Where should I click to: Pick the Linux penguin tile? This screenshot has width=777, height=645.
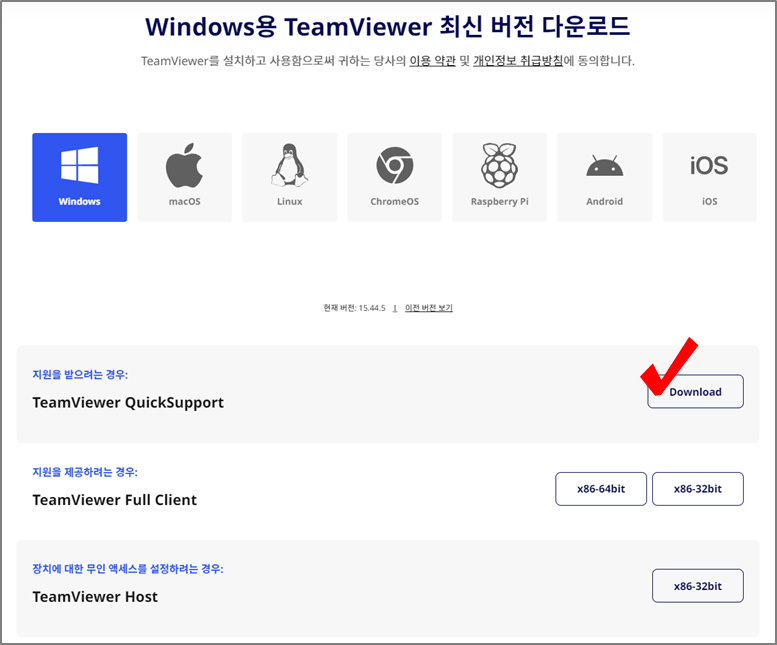(289, 177)
